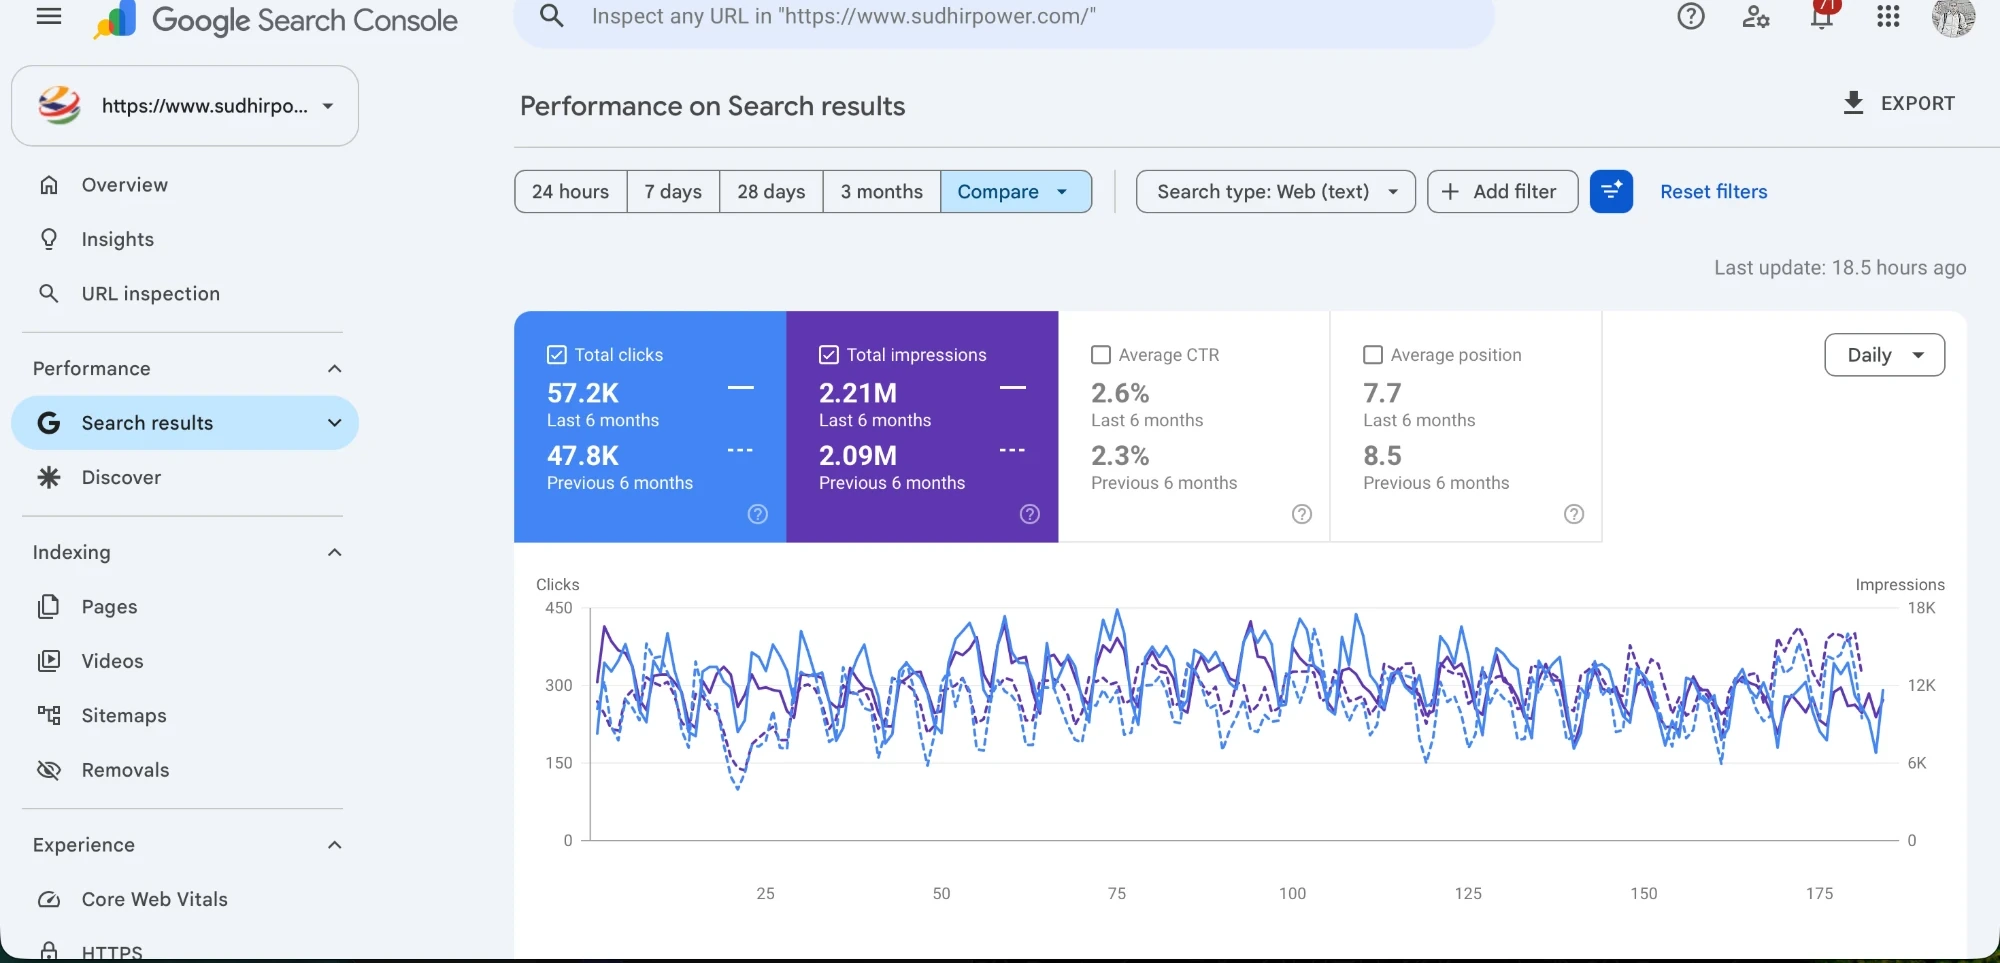Screen dimensions: 2000x963
Task: Click the Last update: 18.5 hours ago text
Action: [1840, 267]
